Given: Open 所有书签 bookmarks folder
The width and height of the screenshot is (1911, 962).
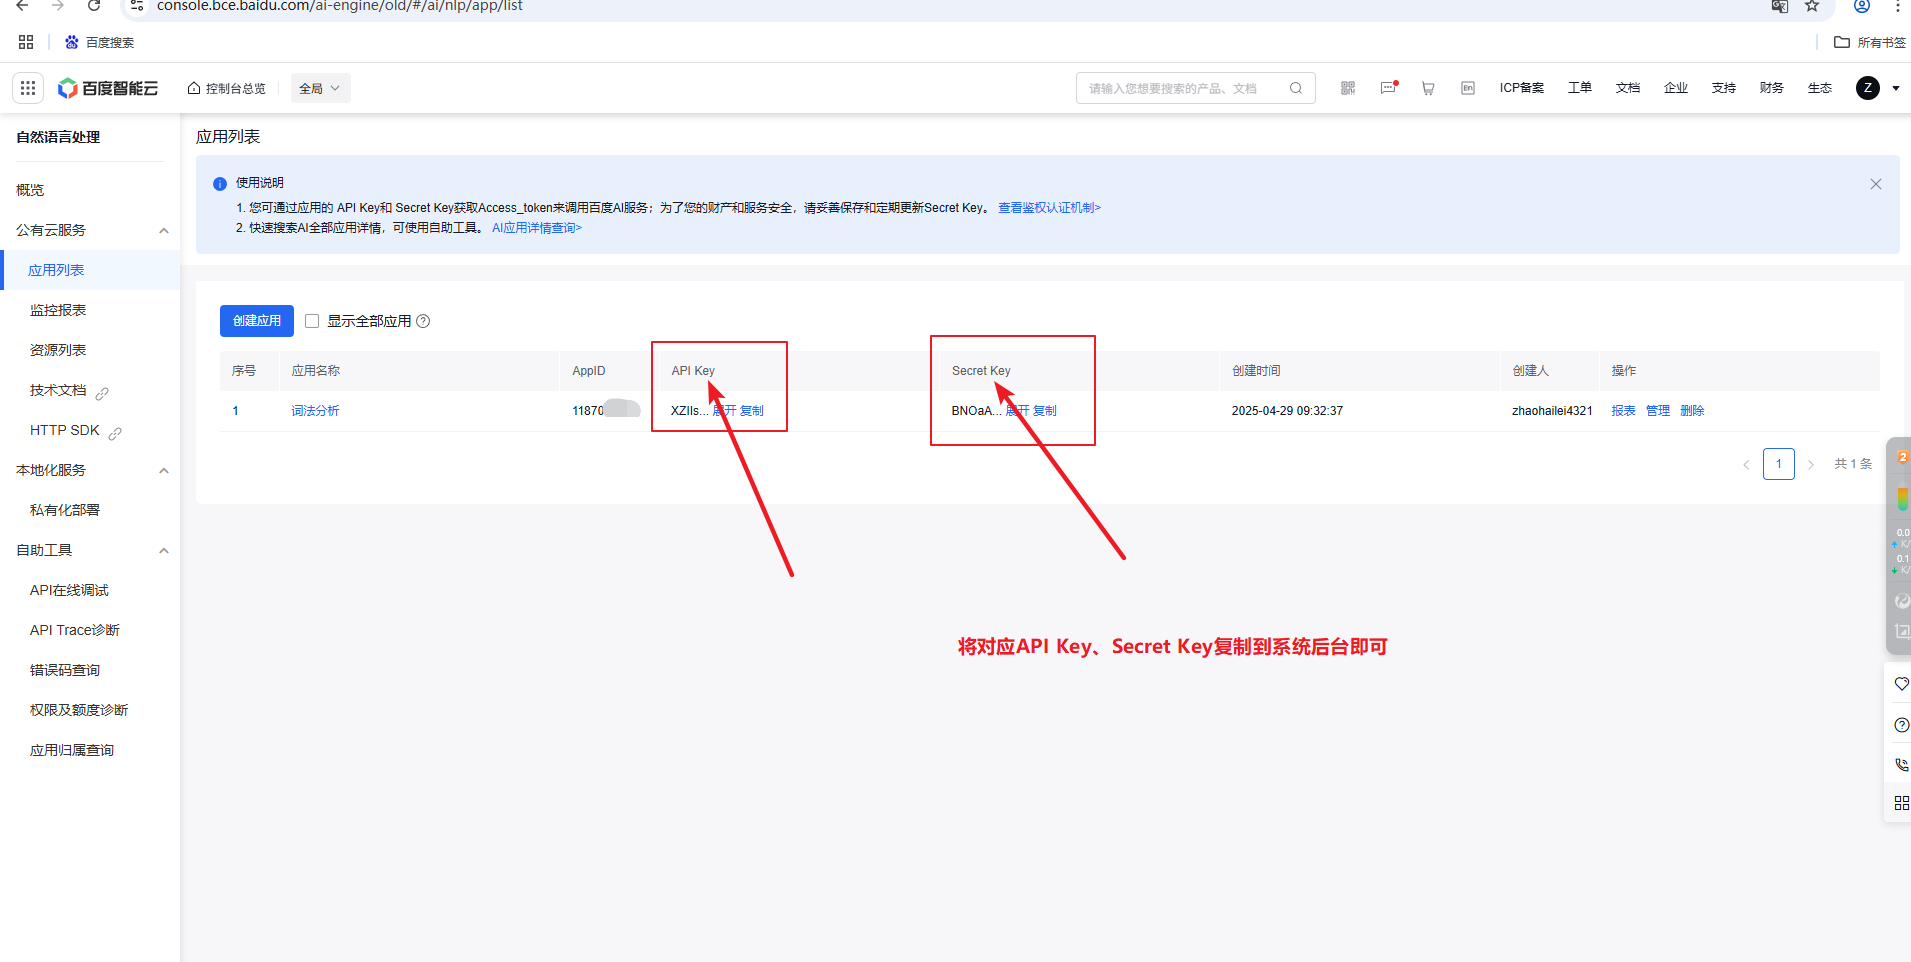Looking at the screenshot, I should click(x=1870, y=42).
